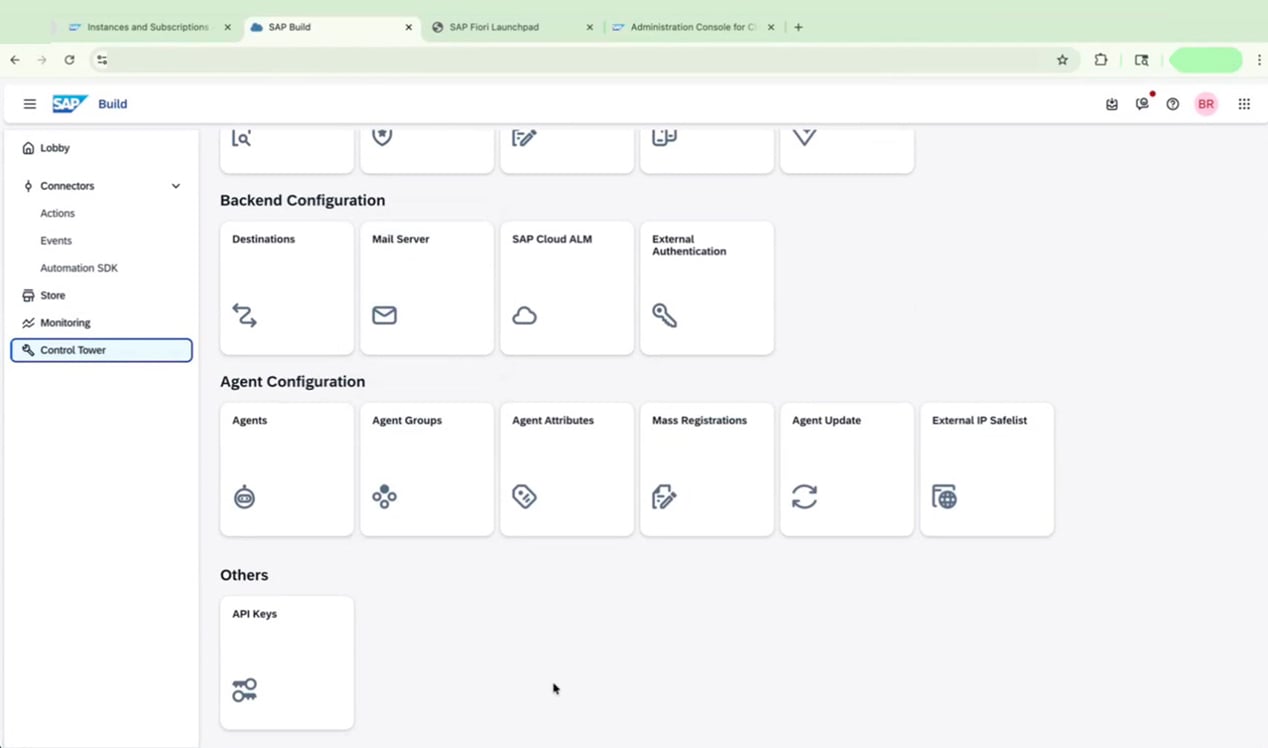Click the Destinations arrows icon
Screen dimensions: 1268x748
coord(245,315)
